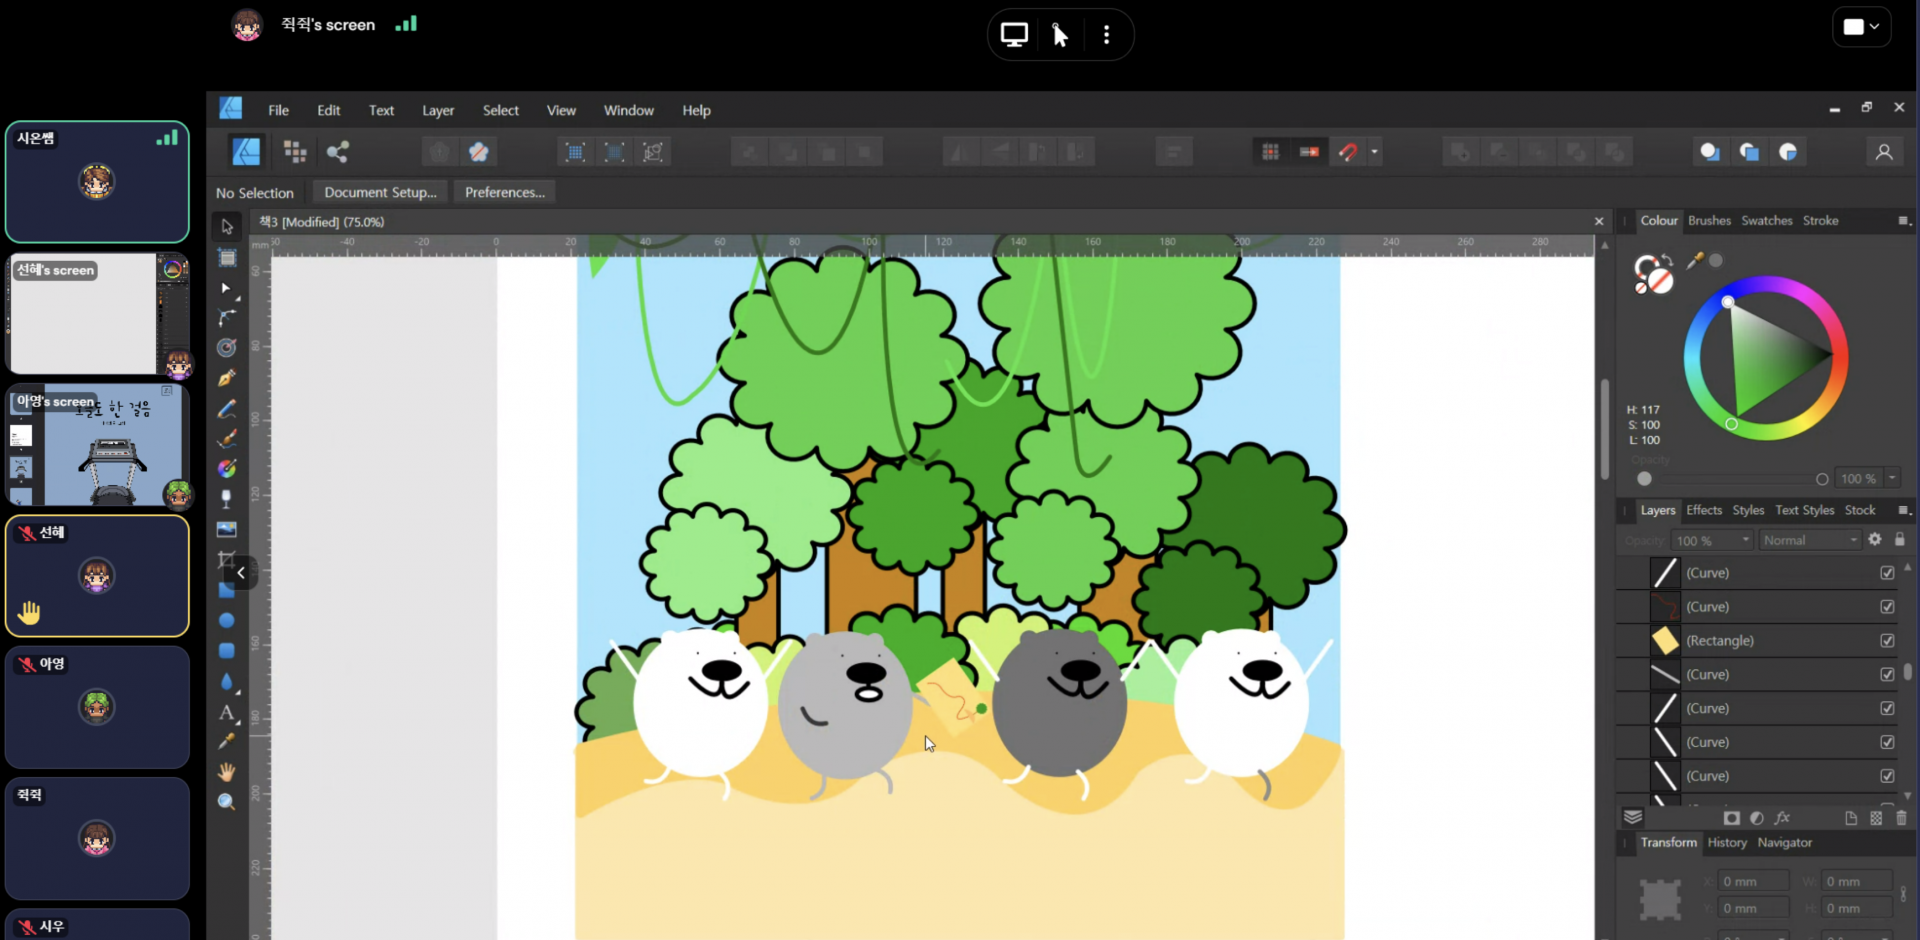Click the Colour panel opacity slider

point(1733,479)
